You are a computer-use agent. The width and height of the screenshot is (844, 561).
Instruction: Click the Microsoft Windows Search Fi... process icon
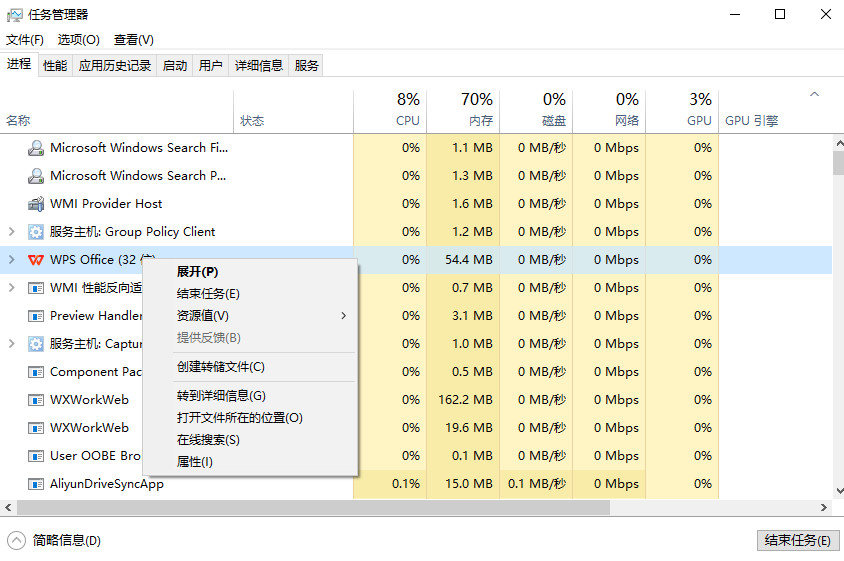pyautogui.click(x=36, y=148)
